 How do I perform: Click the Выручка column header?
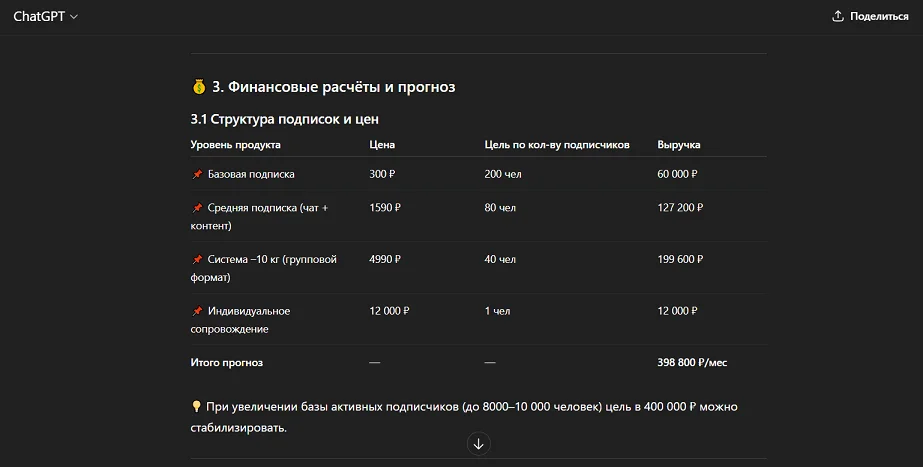point(678,145)
